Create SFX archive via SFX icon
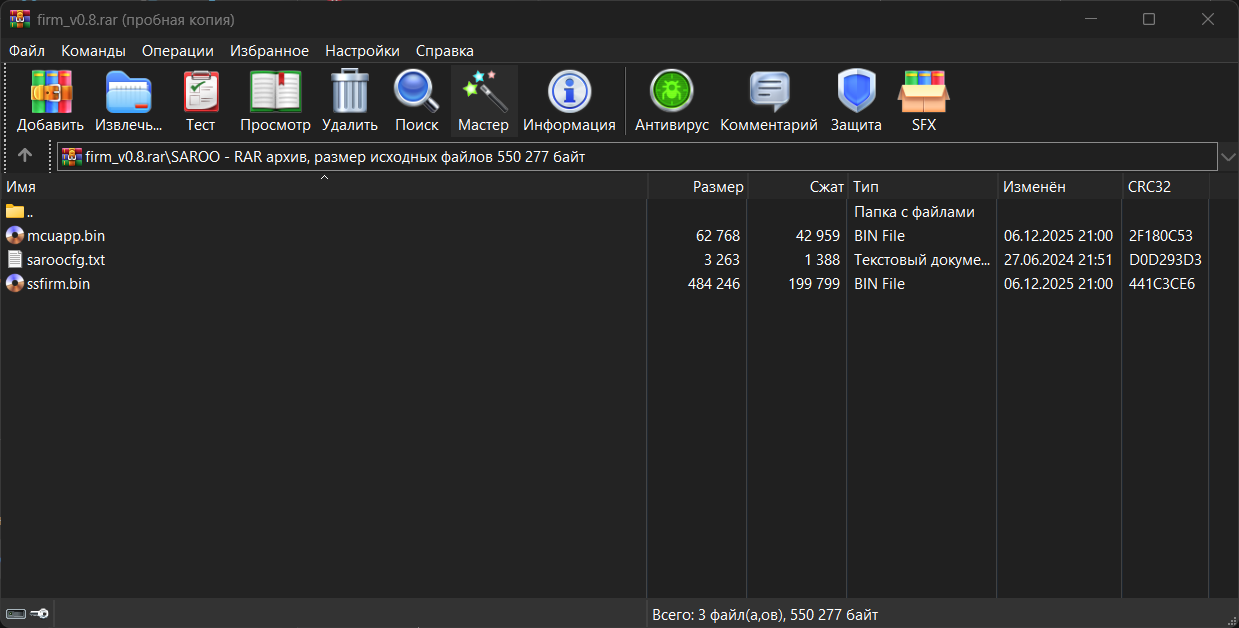This screenshot has width=1239, height=628. [x=923, y=93]
